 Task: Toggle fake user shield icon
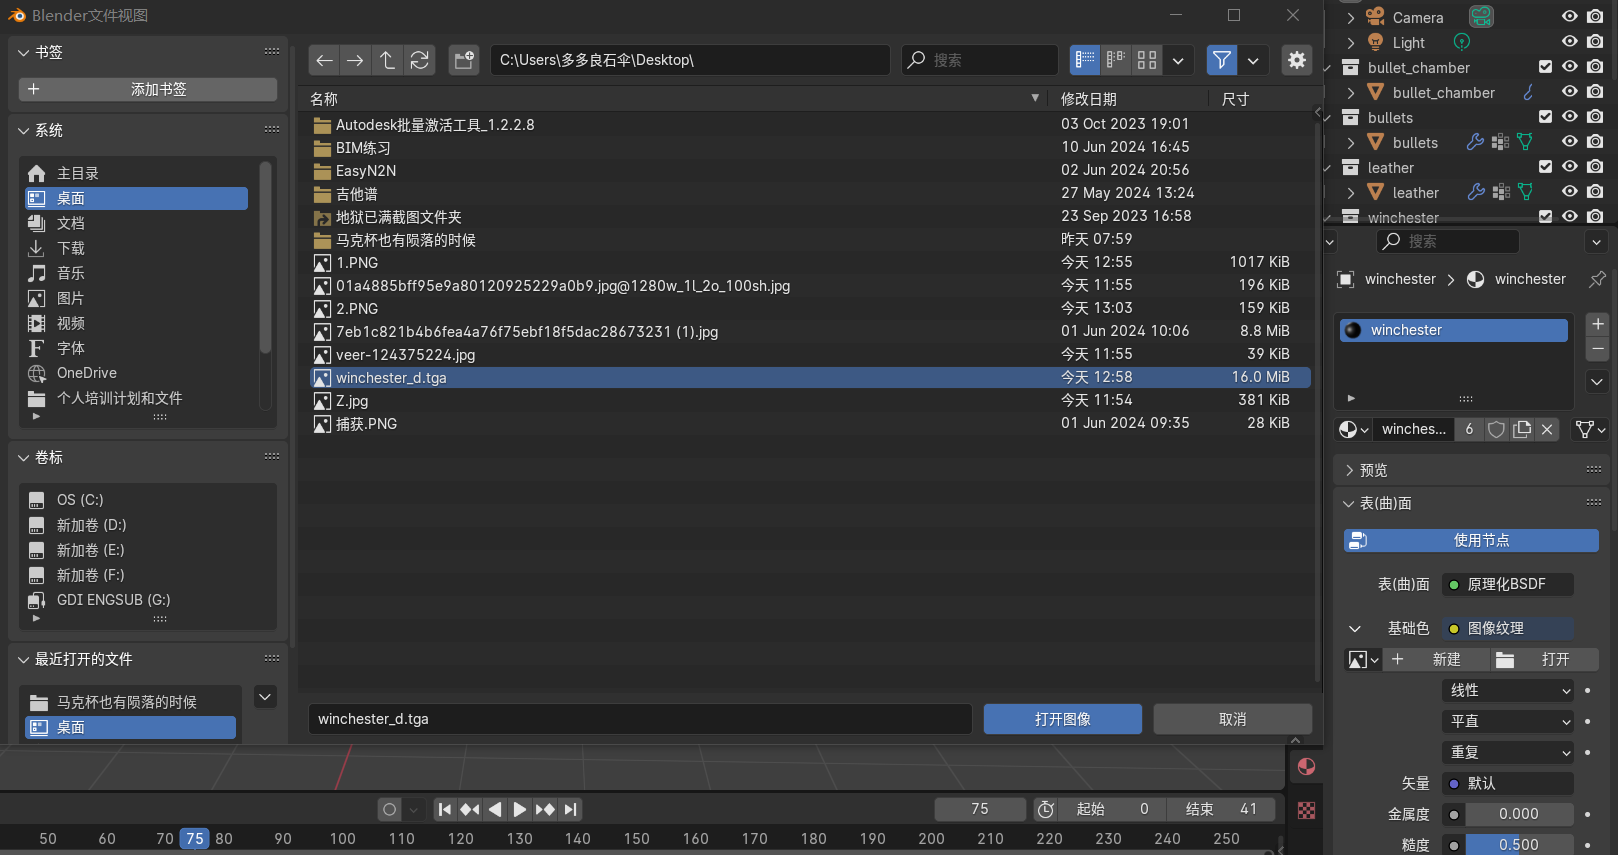pos(1496,429)
